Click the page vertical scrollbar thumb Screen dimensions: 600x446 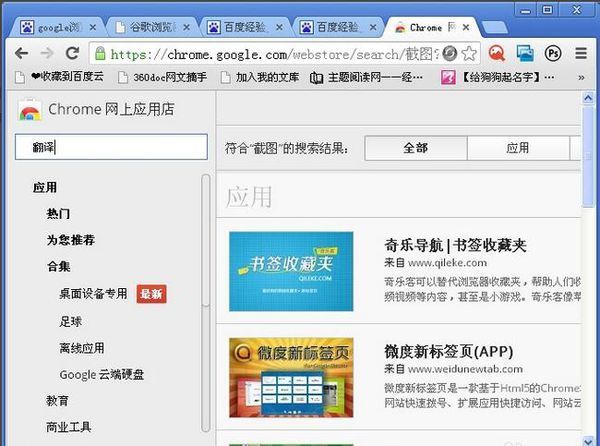click(x=588, y=157)
